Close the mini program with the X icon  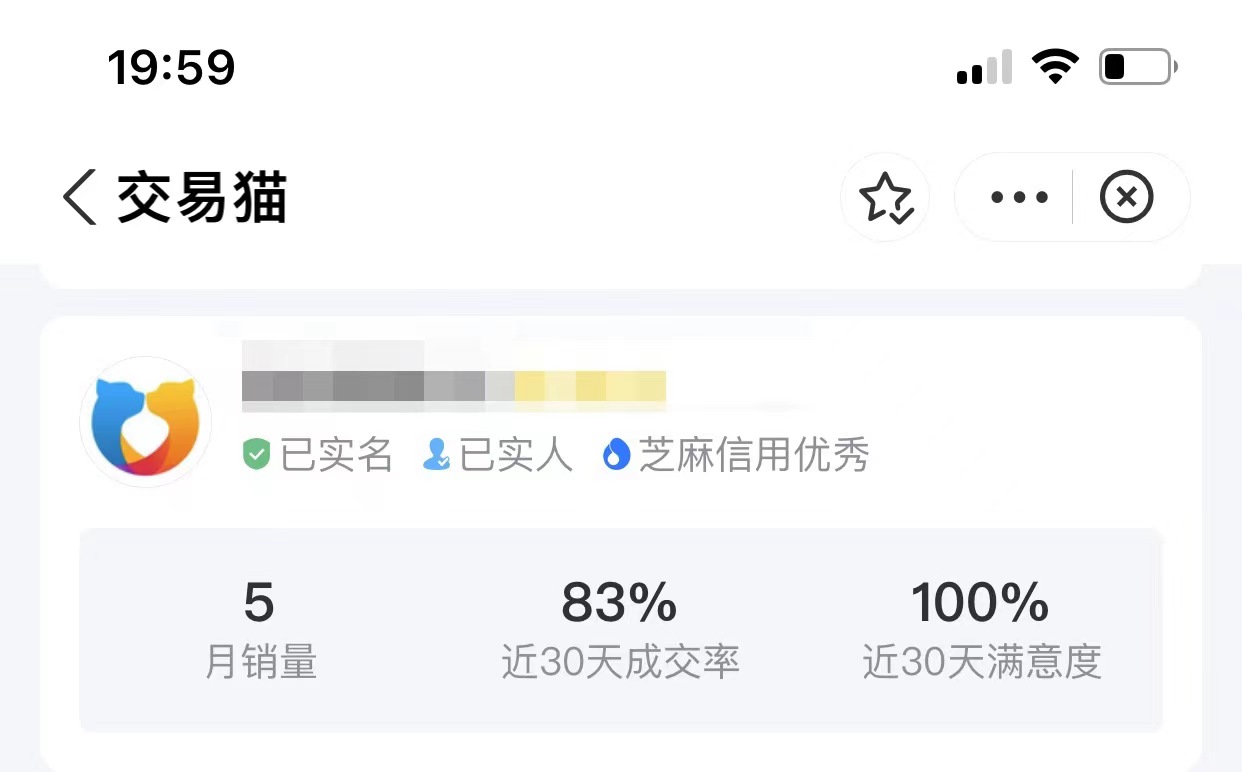click(x=1126, y=197)
